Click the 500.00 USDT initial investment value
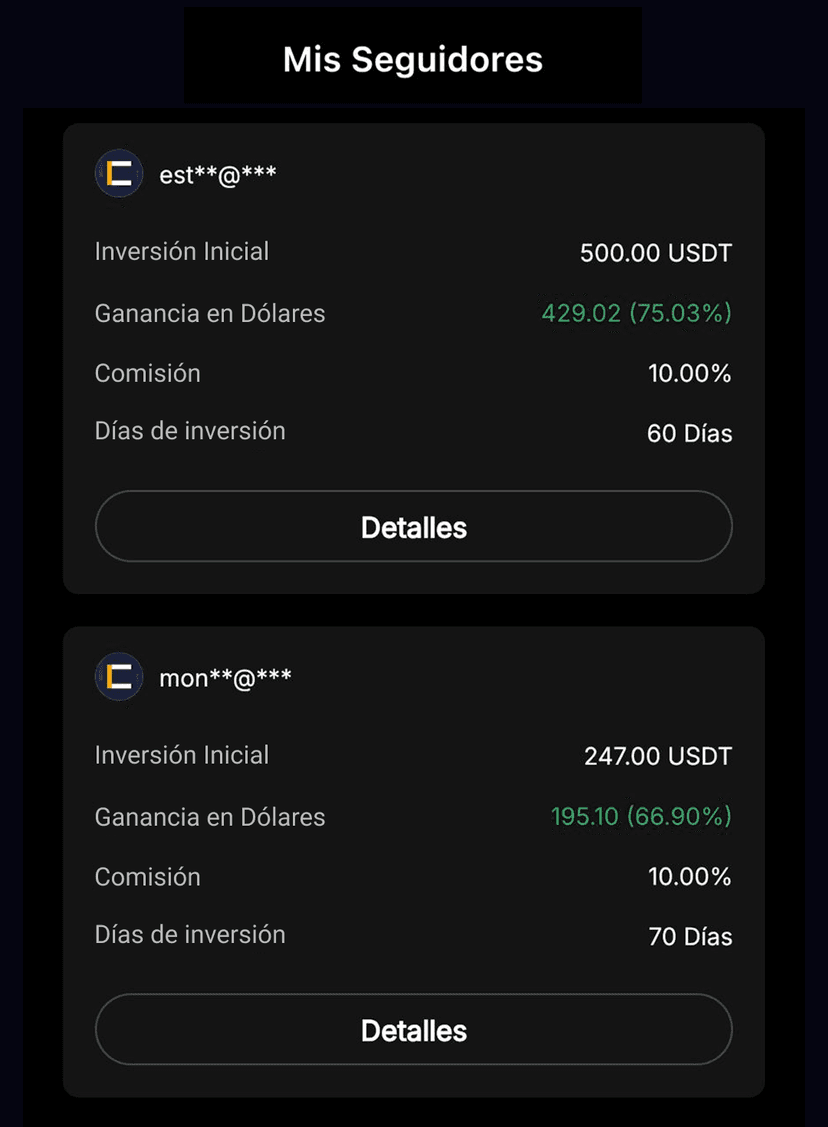828x1127 pixels. point(655,253)
